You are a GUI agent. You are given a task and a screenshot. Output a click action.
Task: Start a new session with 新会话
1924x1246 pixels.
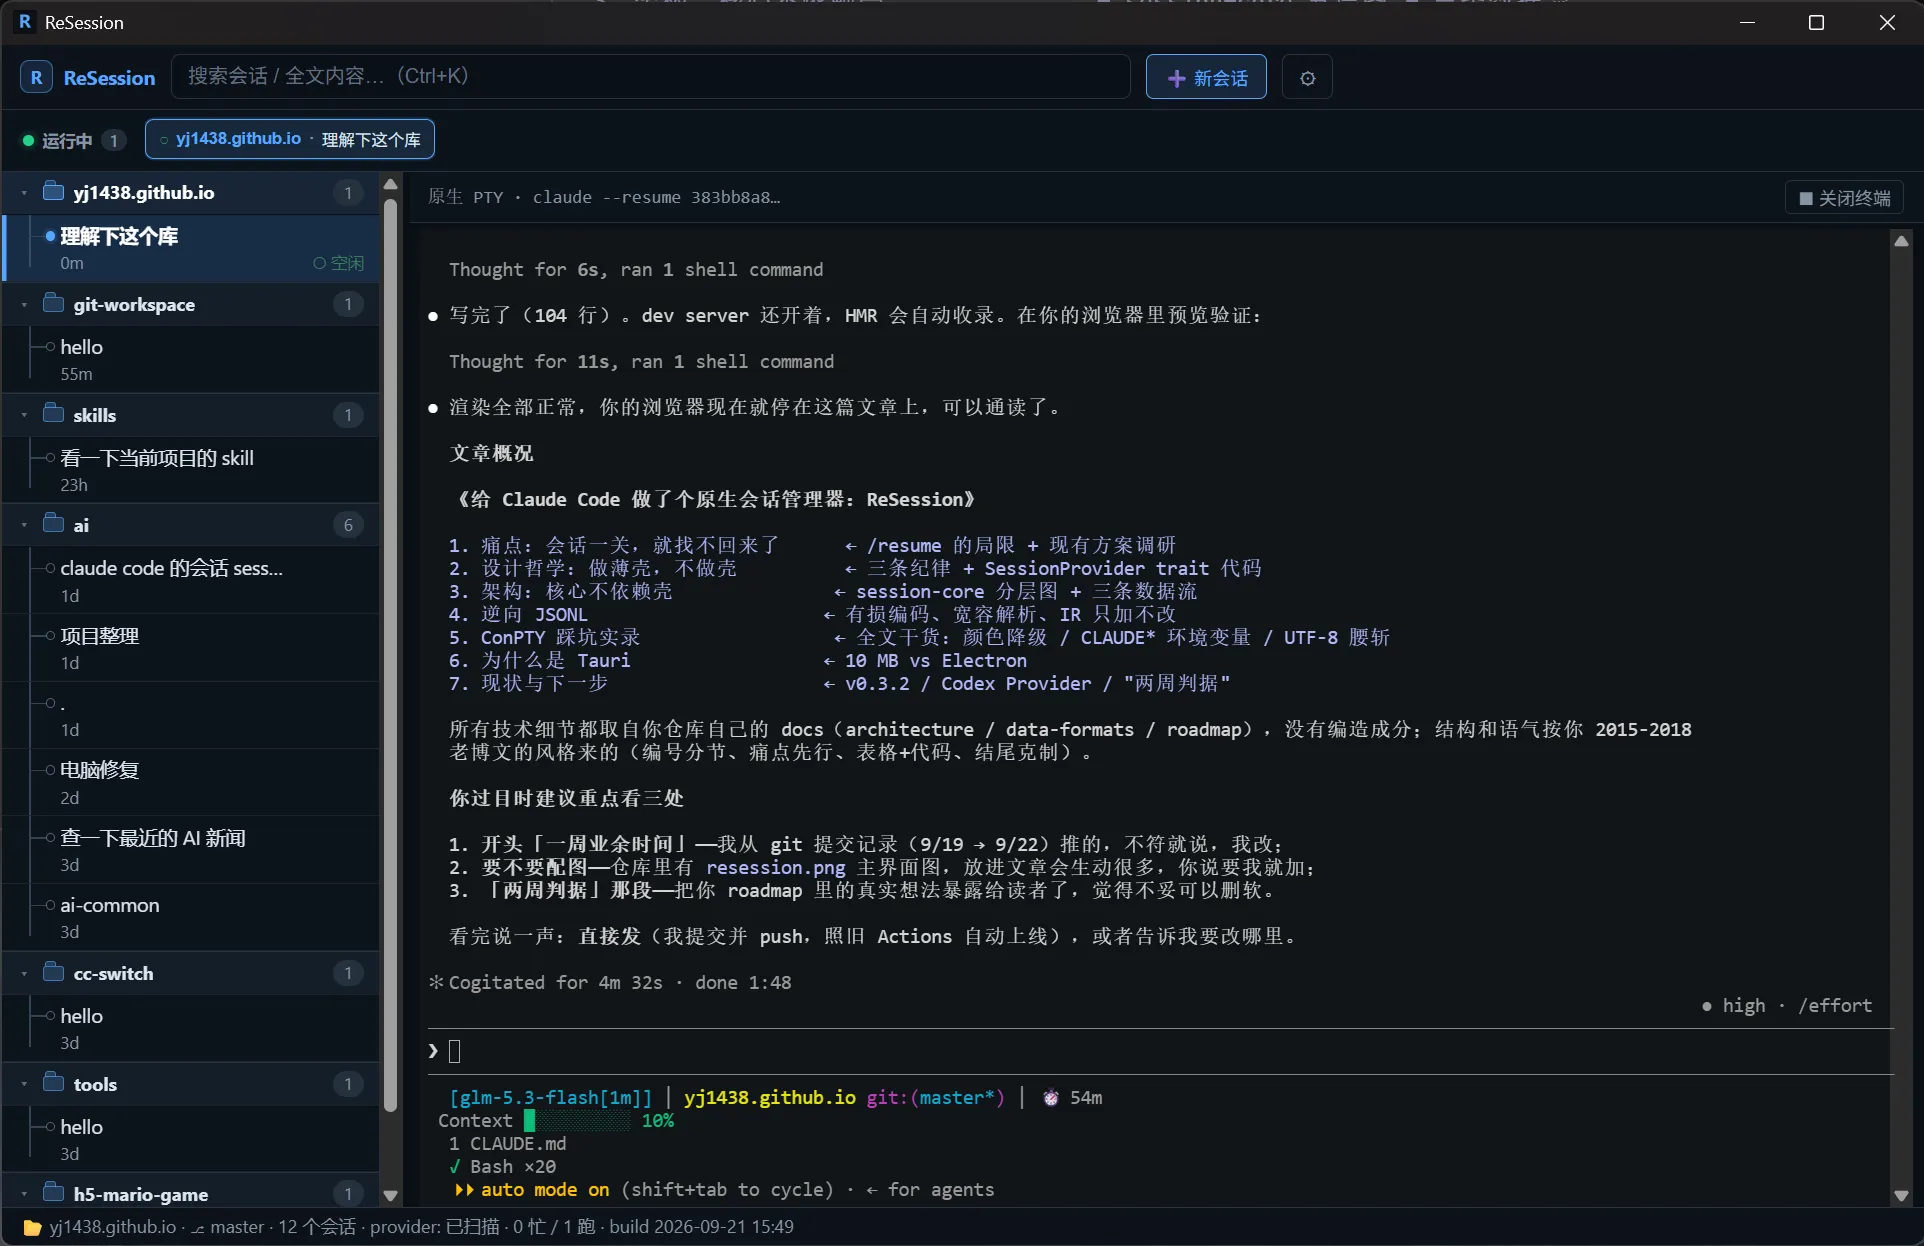pyautogui.click(x=1206, y=77)
